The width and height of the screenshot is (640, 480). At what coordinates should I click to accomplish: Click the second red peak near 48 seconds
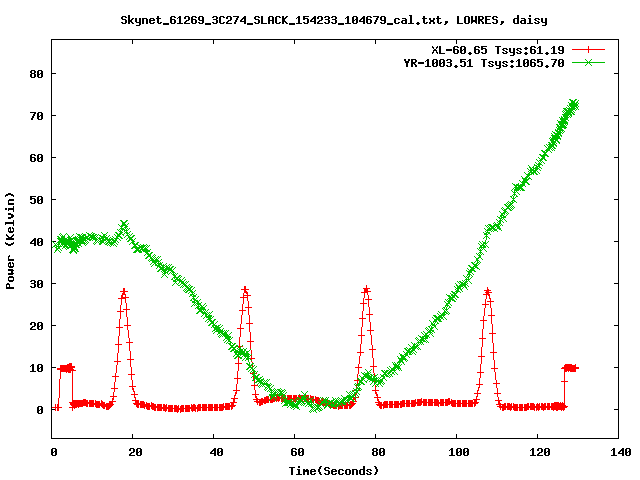coord(245,290)
